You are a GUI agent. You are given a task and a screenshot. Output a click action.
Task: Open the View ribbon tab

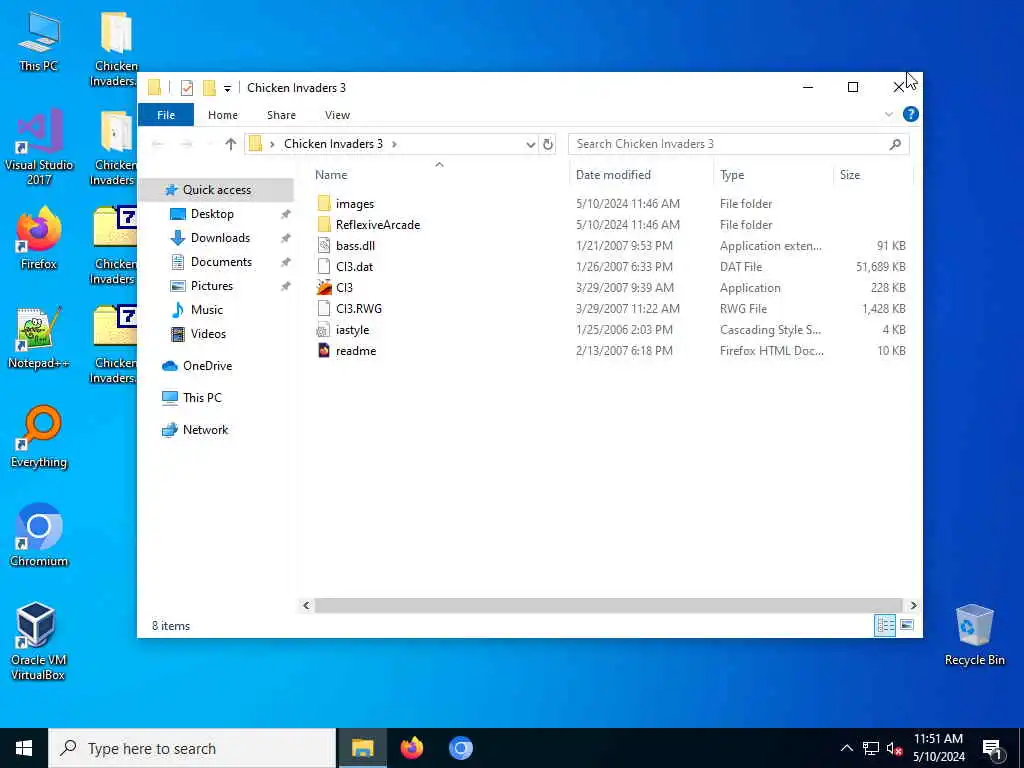(x=338, y=114)
